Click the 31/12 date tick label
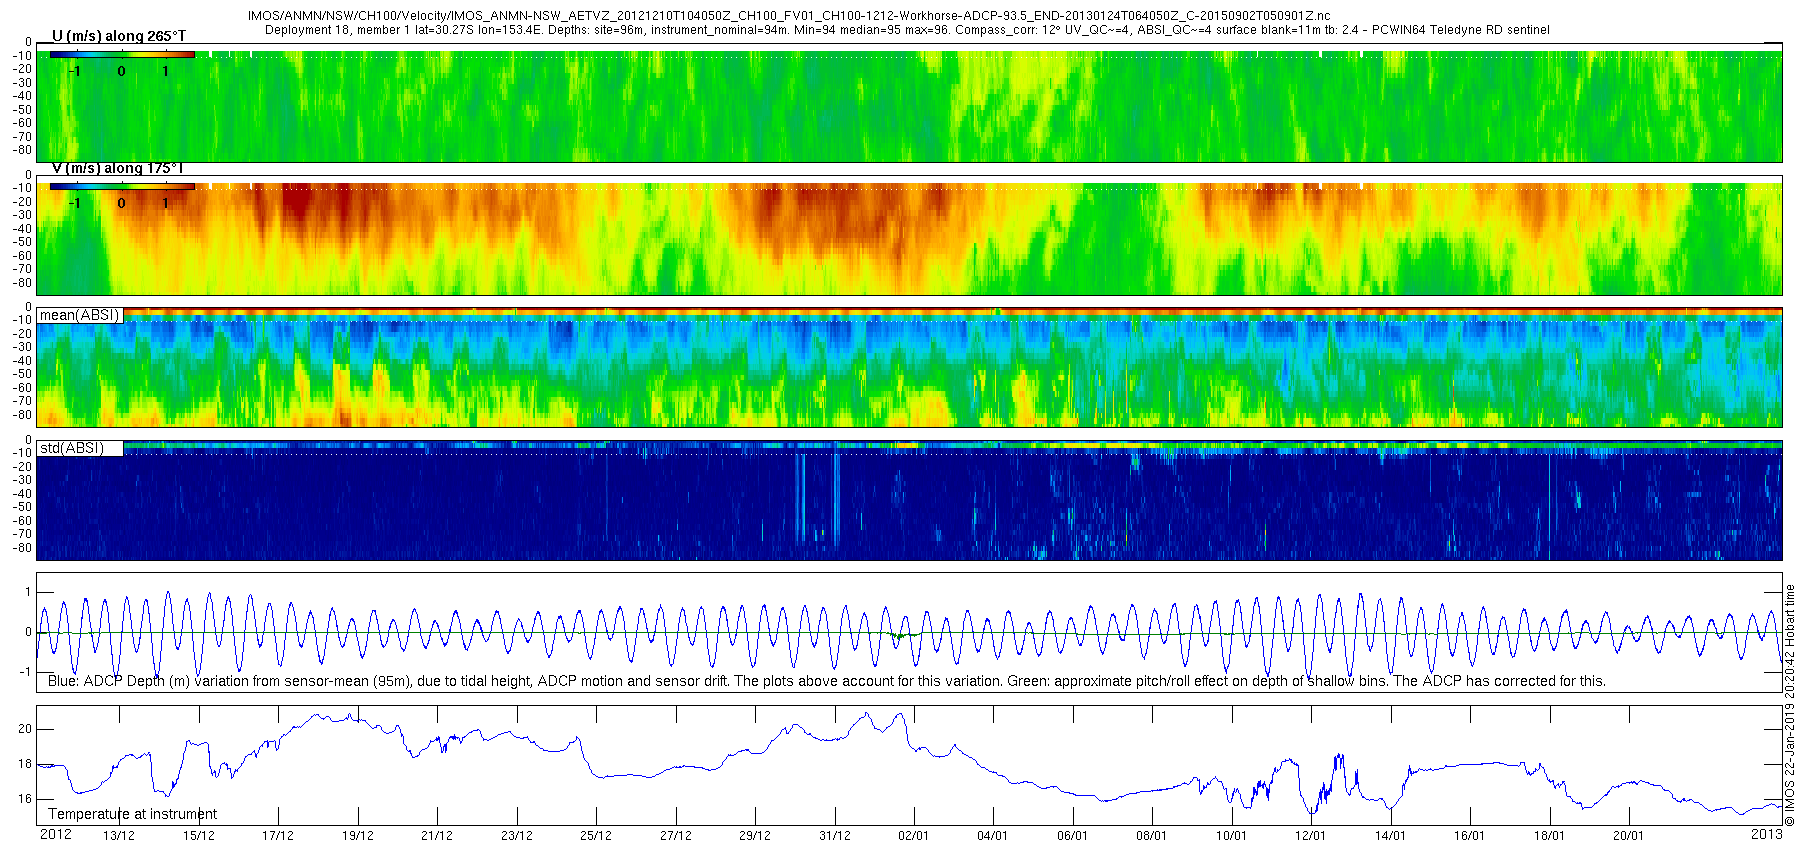 835,836
